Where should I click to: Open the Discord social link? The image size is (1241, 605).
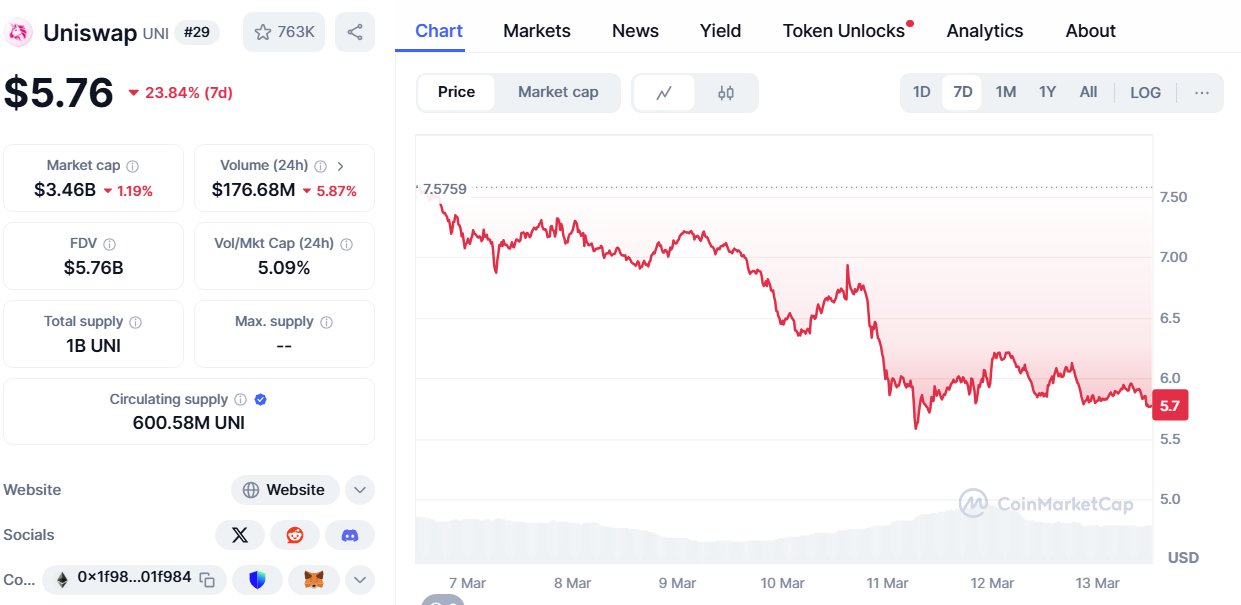tap(350, 535)
